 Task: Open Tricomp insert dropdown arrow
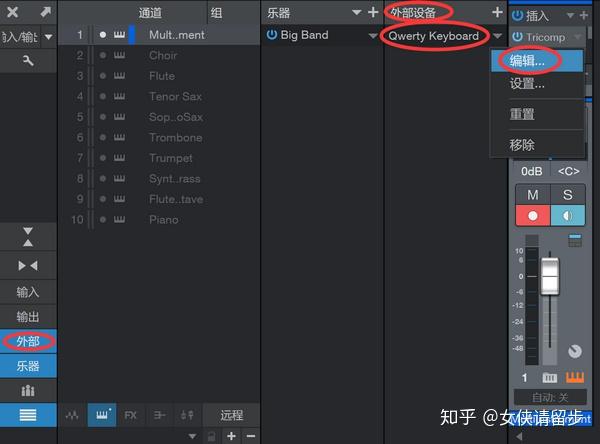578,37
